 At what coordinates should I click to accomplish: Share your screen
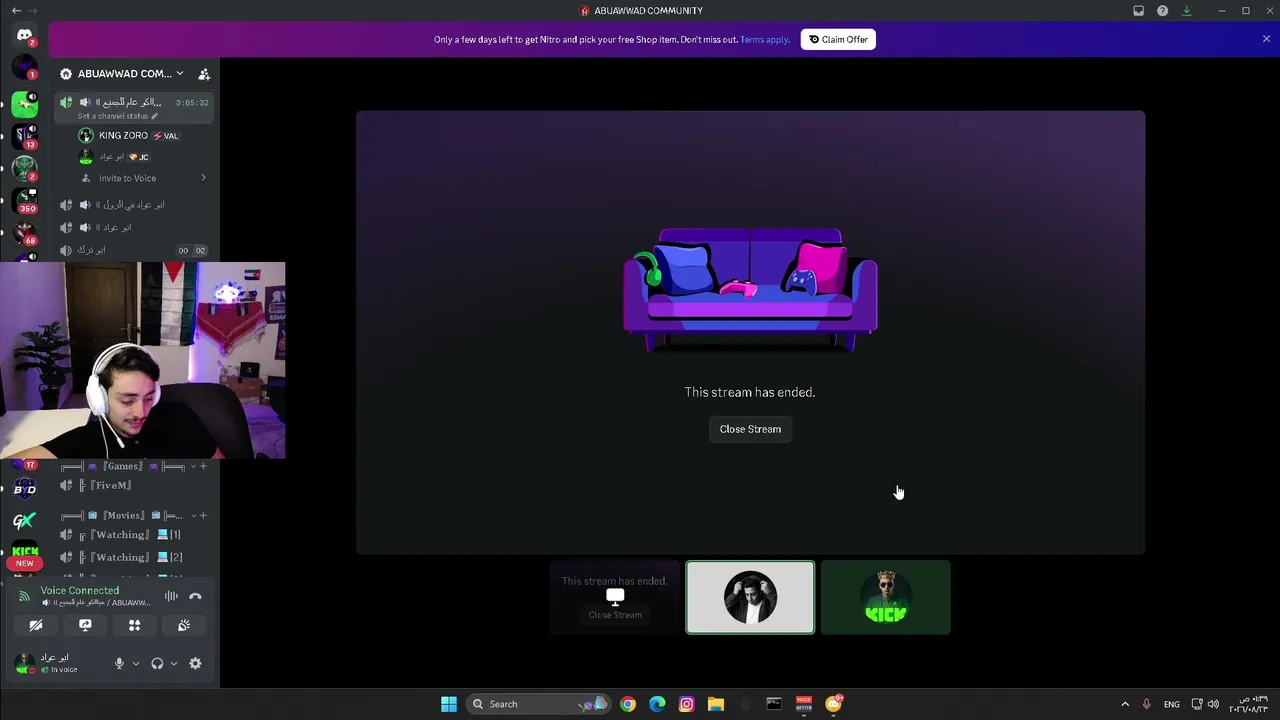85,625
